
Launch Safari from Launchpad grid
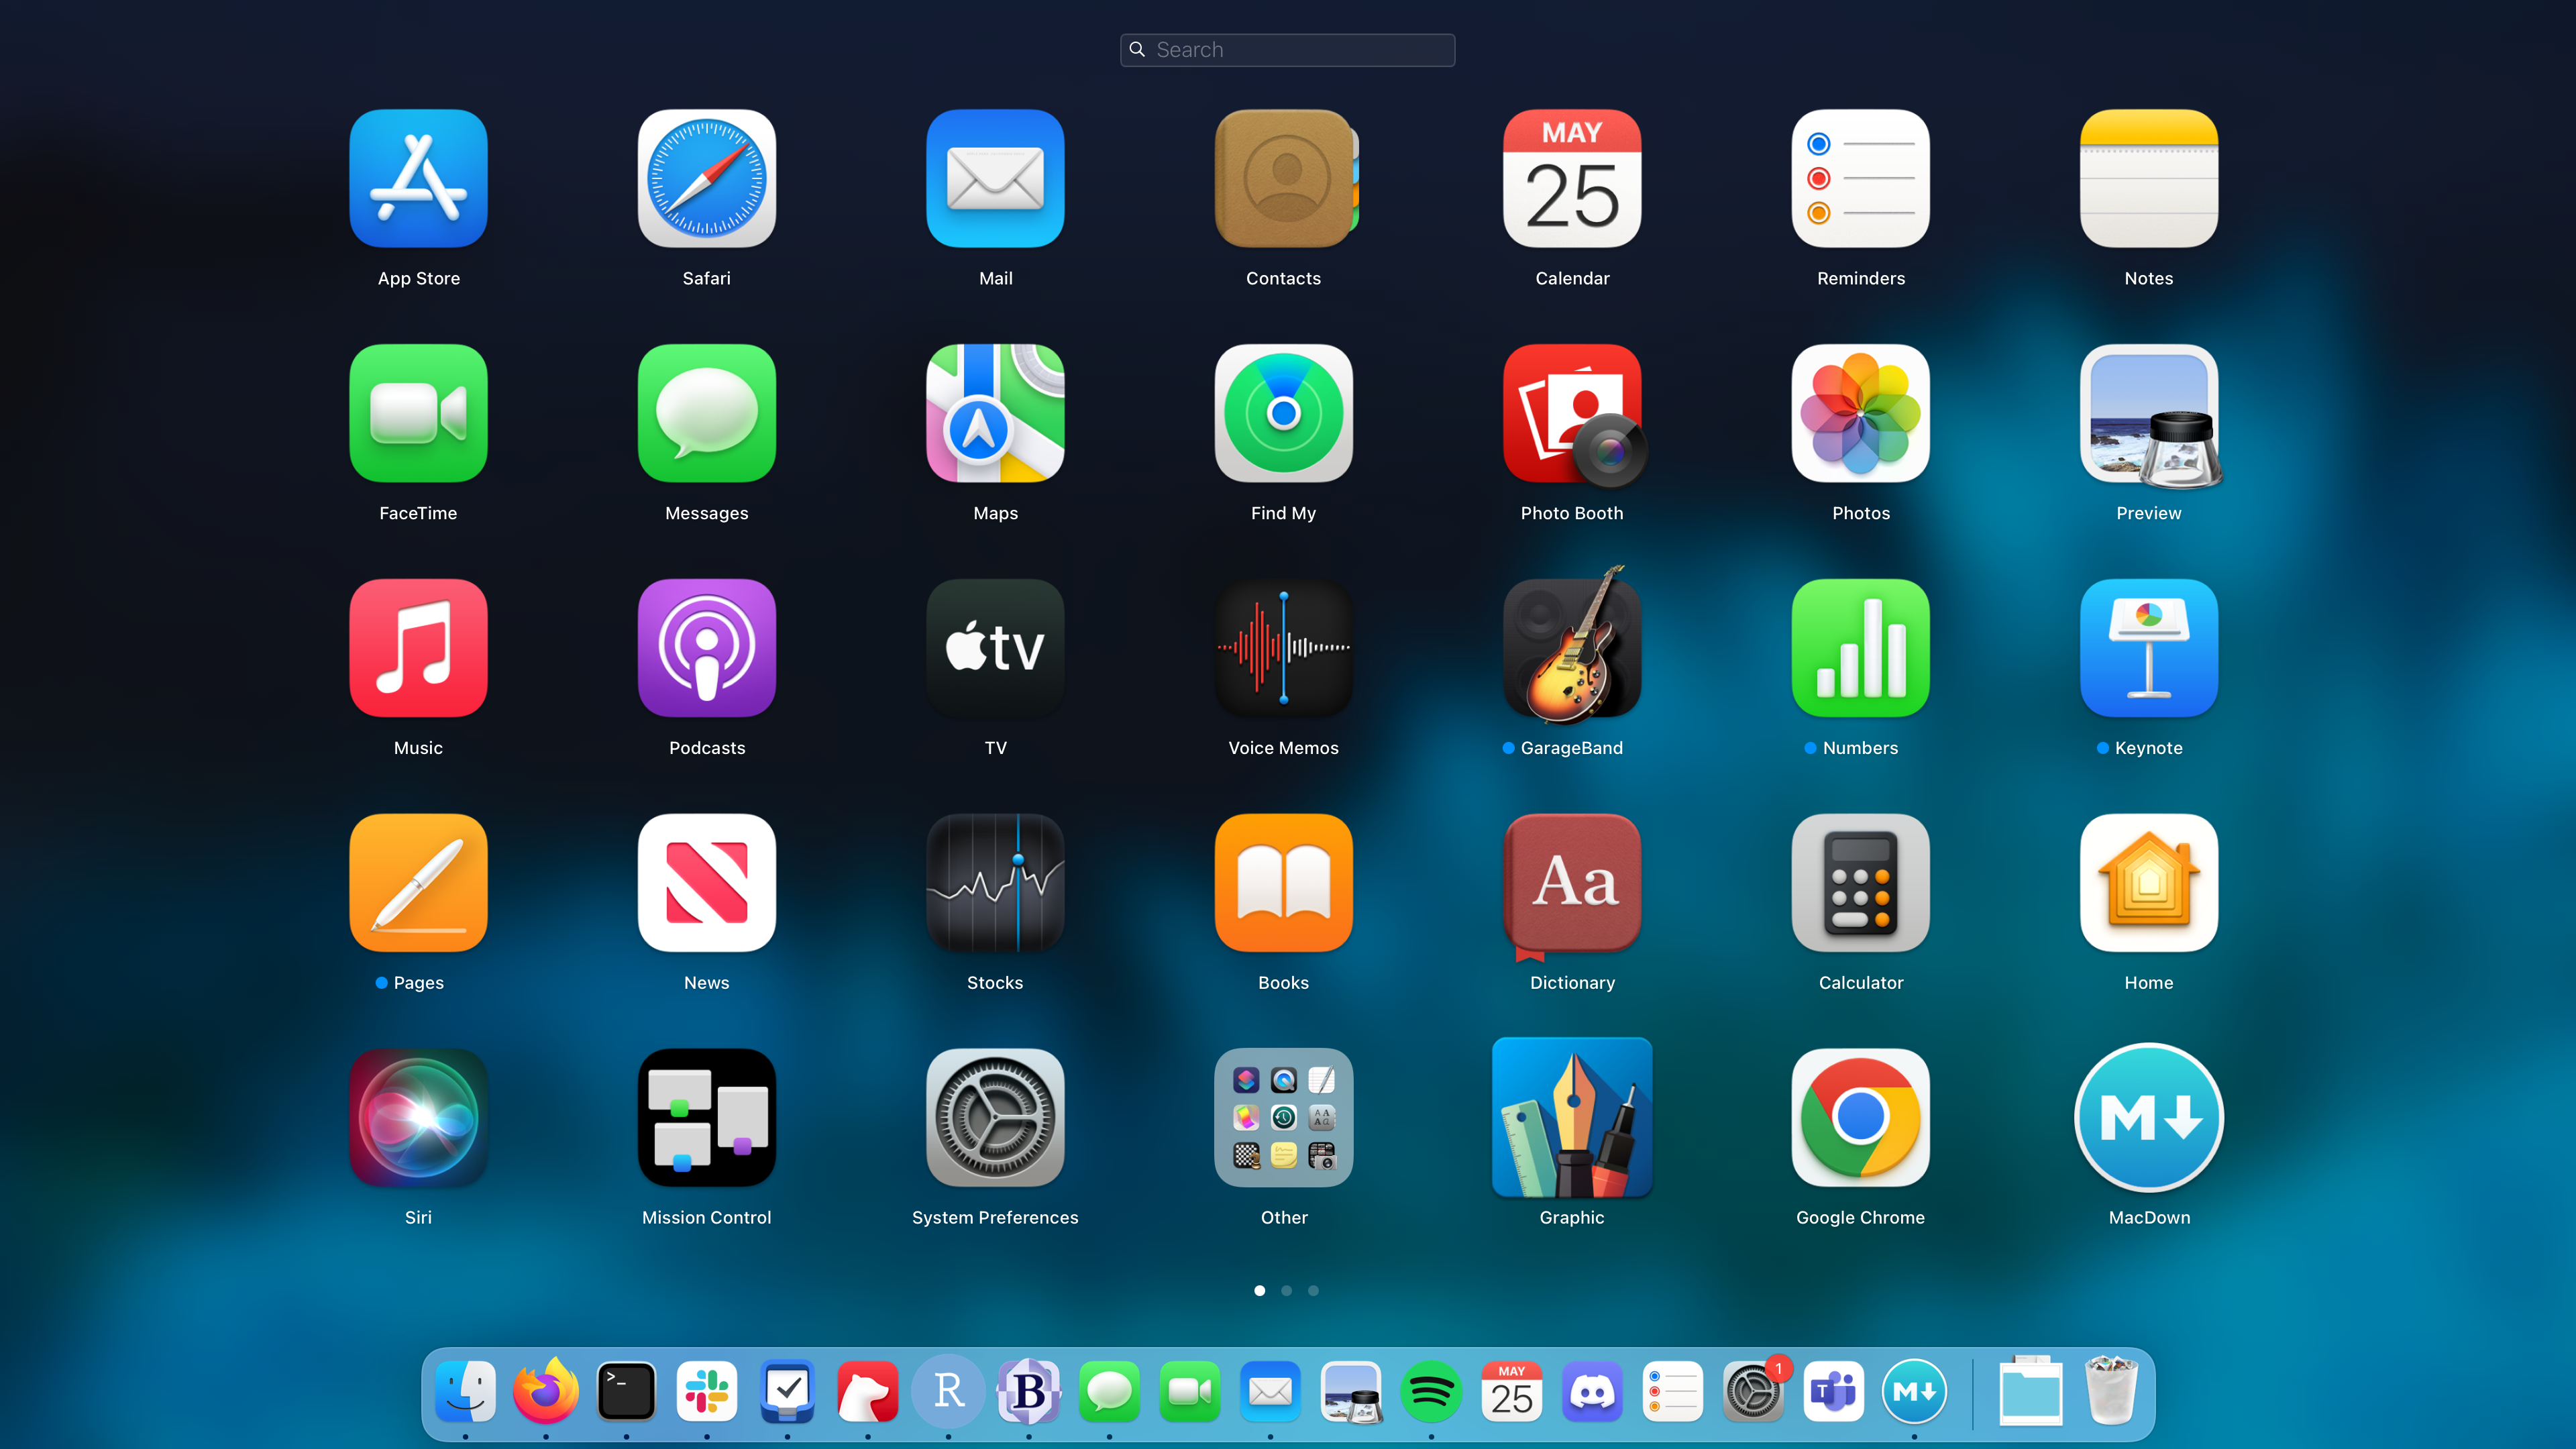click(x=707, y=178)
